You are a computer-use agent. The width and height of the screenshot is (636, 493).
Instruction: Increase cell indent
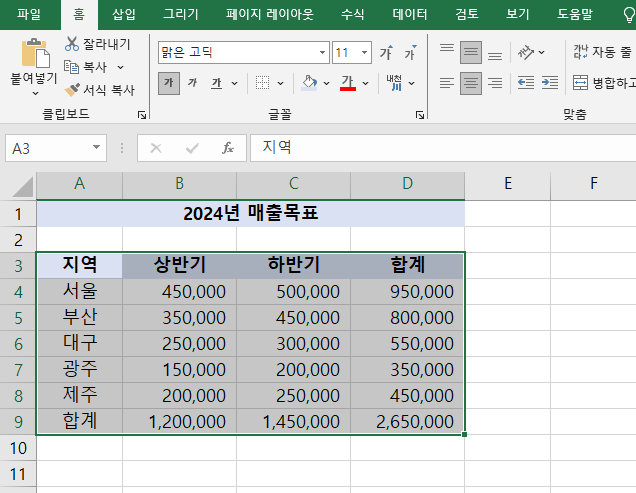tap(550, 83)
